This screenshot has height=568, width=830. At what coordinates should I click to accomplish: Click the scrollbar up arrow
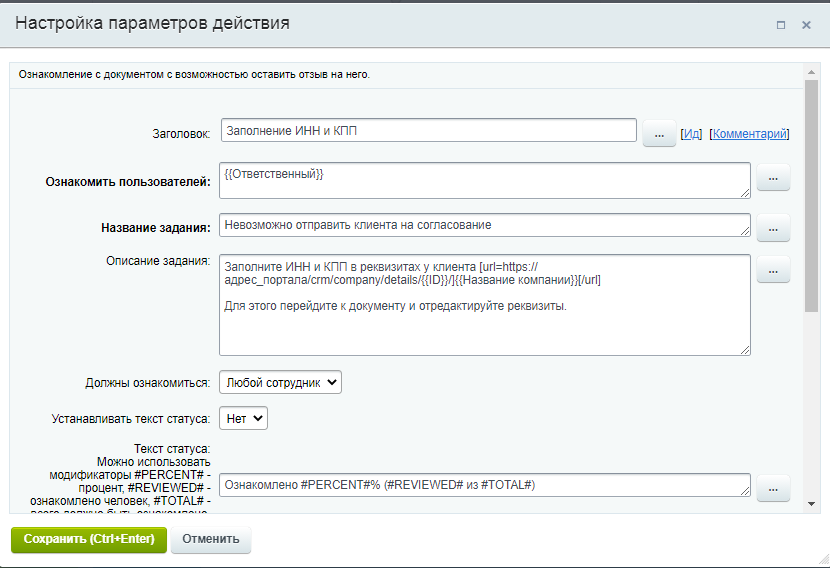(x=811, y=71)
